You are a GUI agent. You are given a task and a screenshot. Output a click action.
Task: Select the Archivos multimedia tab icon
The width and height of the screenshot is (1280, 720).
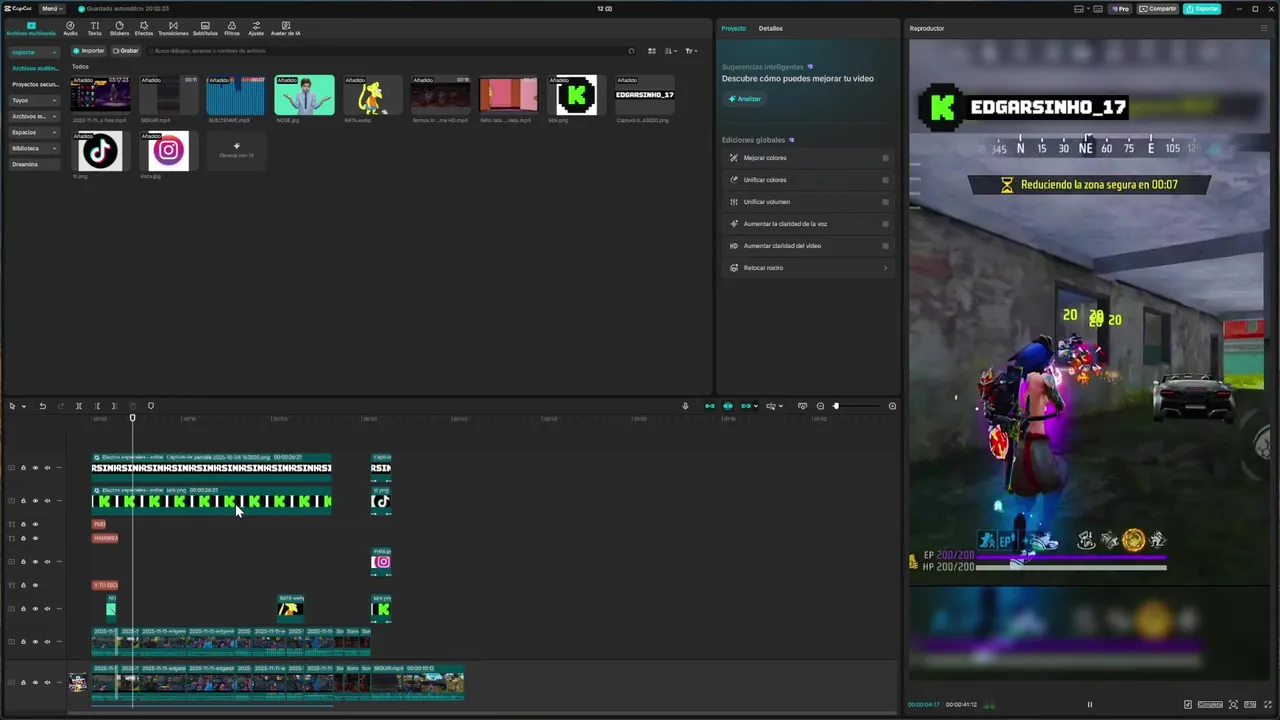(31, 28)
